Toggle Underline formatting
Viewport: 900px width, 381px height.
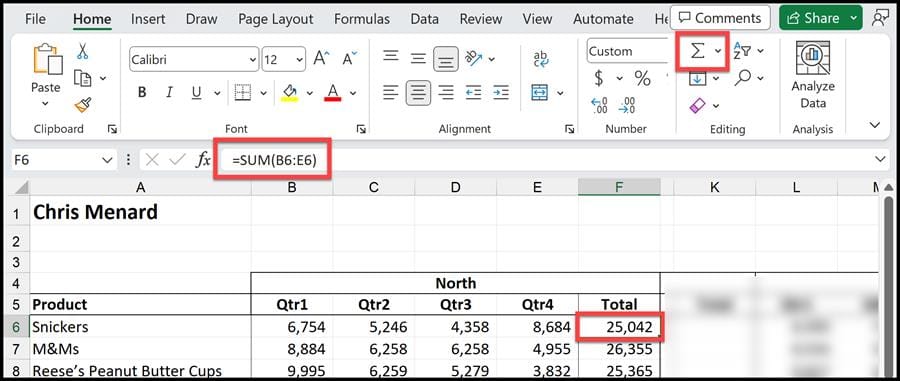tap(196, 92)
